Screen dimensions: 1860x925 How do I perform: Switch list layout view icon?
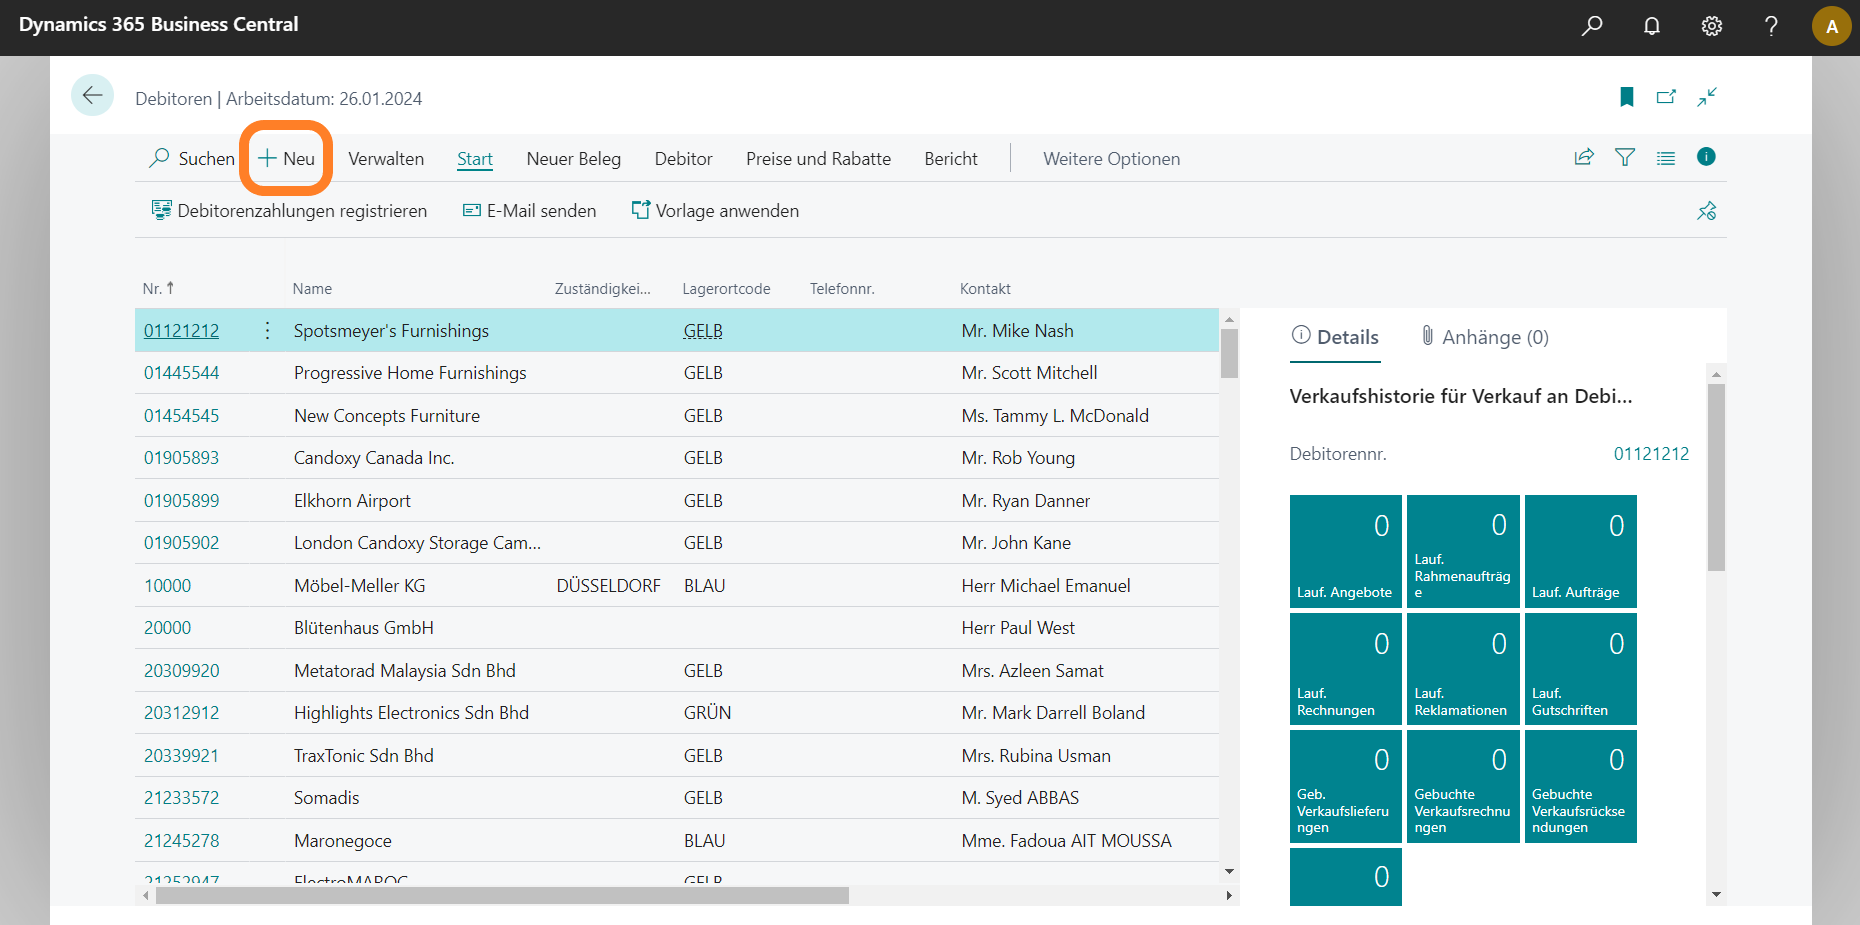(1666, 158)
